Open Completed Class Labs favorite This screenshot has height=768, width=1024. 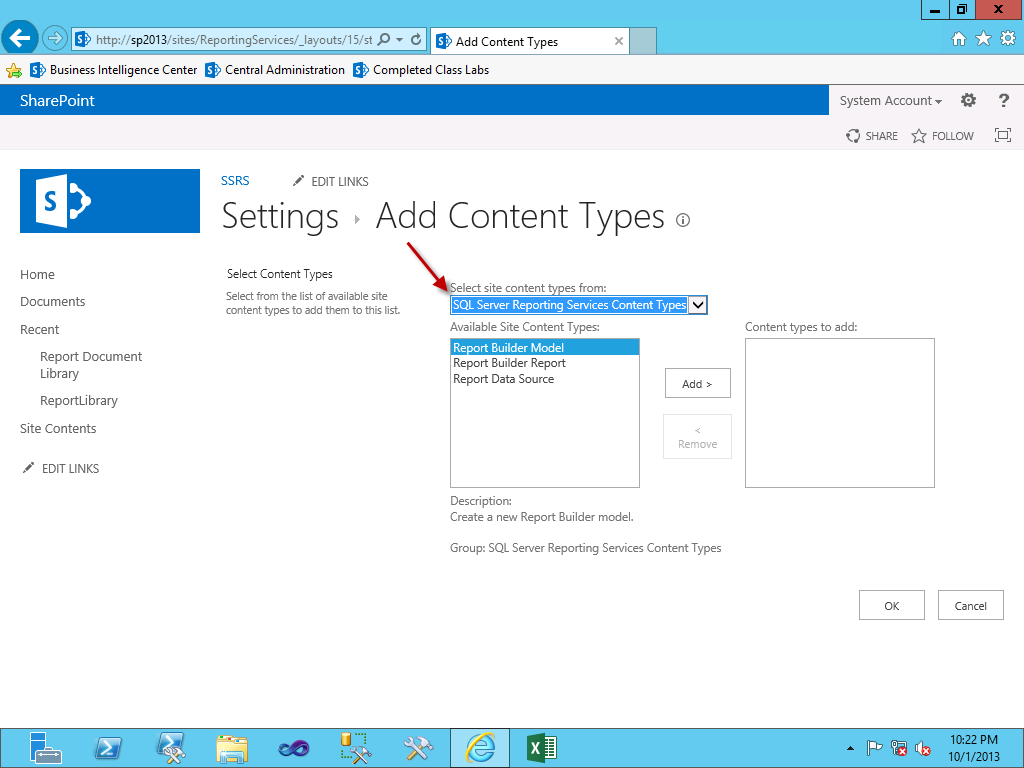[421, 70]
